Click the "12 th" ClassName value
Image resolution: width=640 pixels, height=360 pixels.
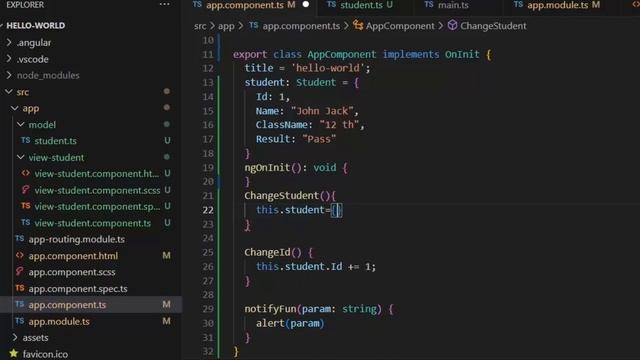tap(339, 125)
